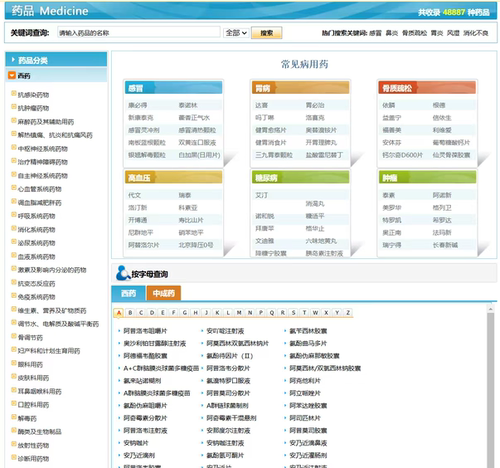Open 抗变态反应药 category
This screenshot has height=468, width=500.
coord(37,284)
